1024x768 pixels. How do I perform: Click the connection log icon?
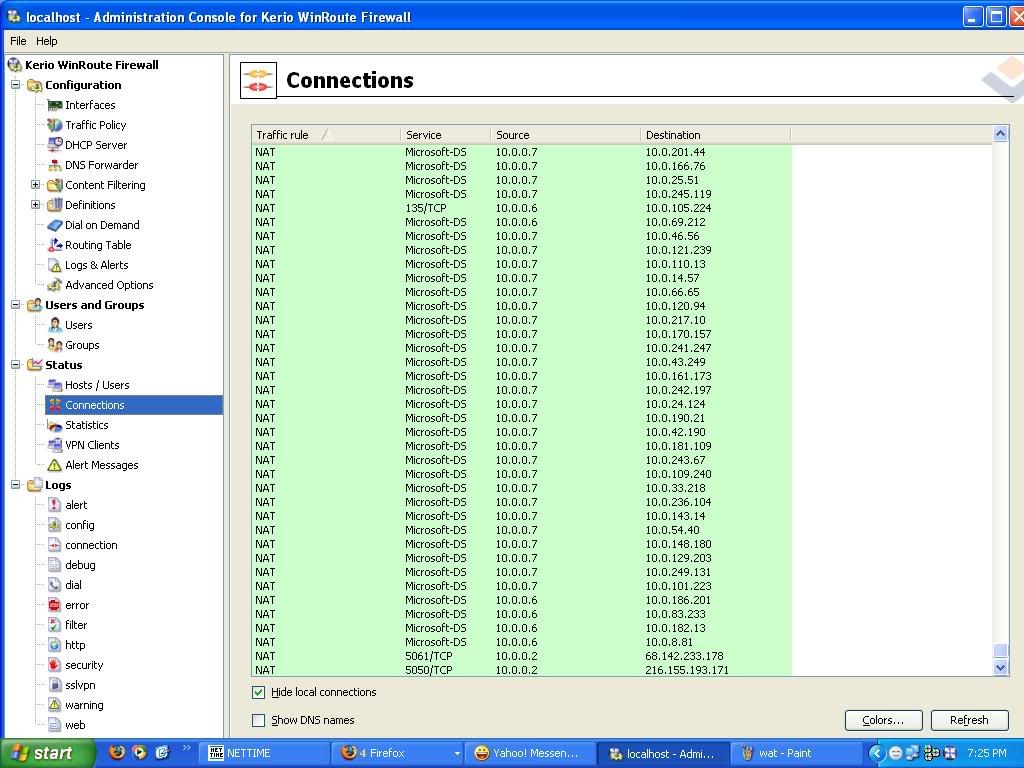click(55, 545)
